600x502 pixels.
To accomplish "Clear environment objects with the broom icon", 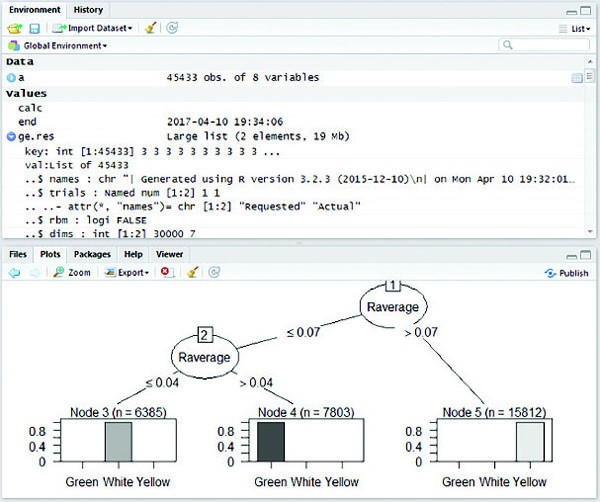I will tap(150, 29).
